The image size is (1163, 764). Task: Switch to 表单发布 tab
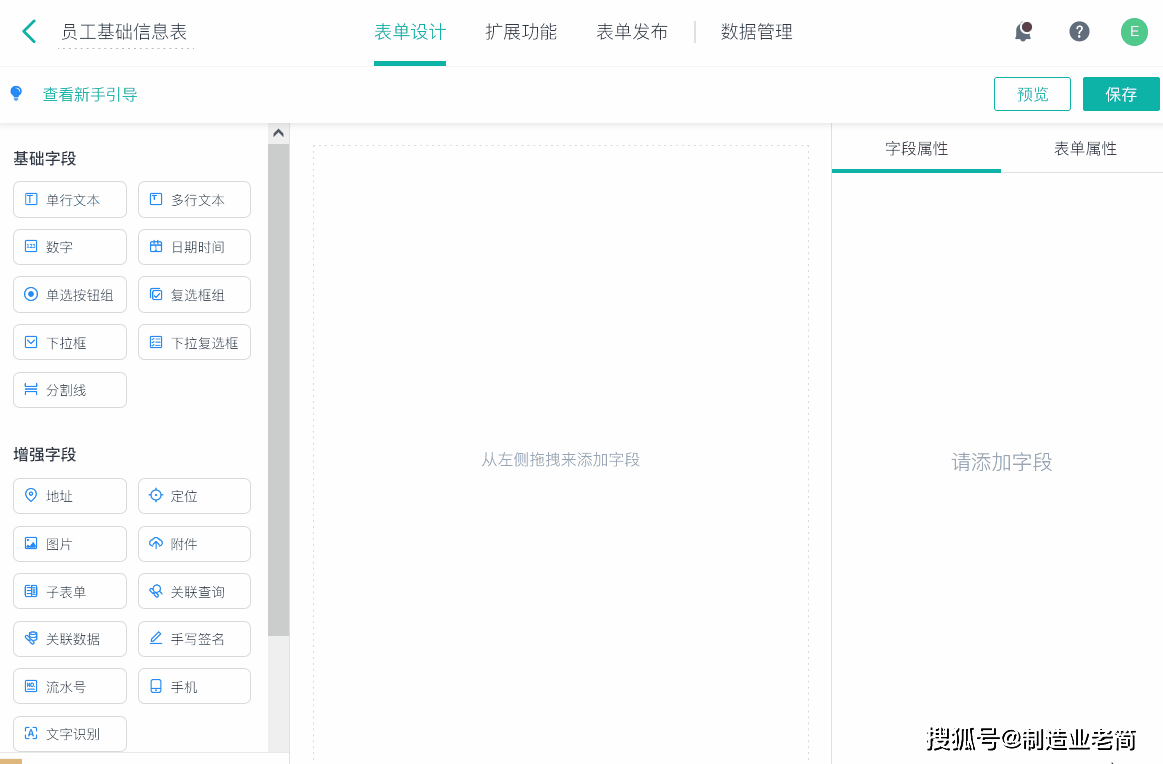coord(632,32)
